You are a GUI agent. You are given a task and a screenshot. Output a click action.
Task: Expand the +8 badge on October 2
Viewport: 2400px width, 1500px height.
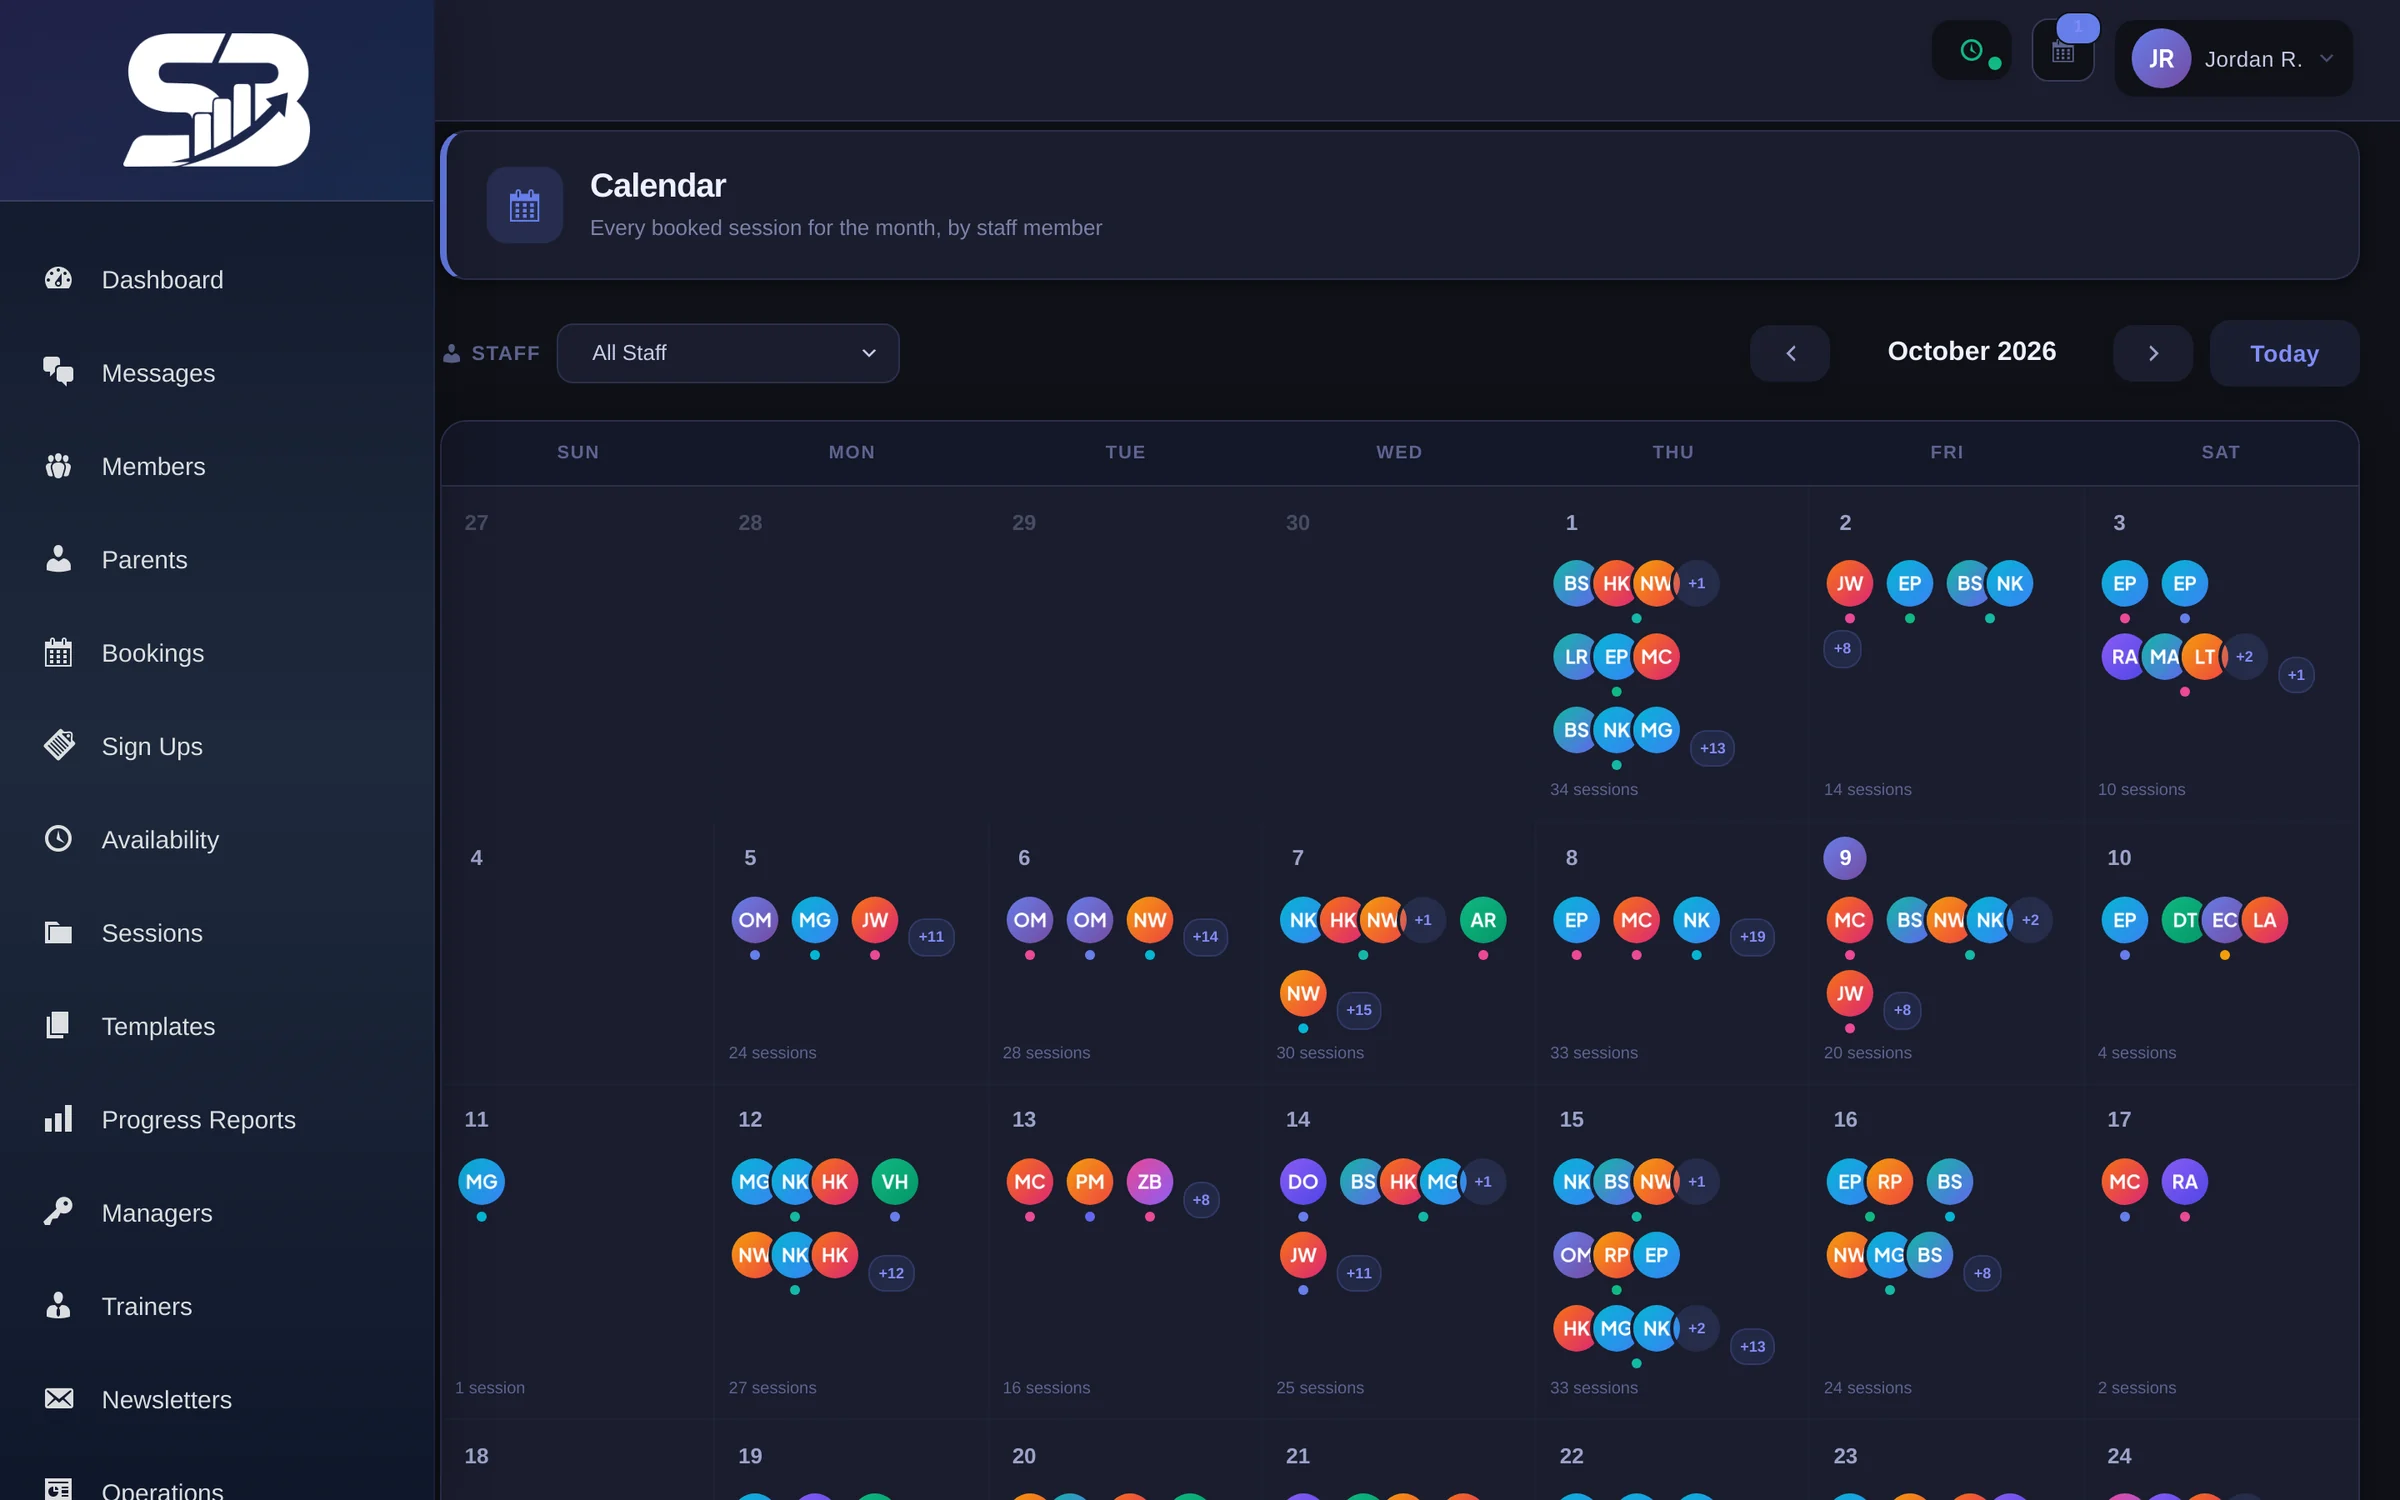1842,648
